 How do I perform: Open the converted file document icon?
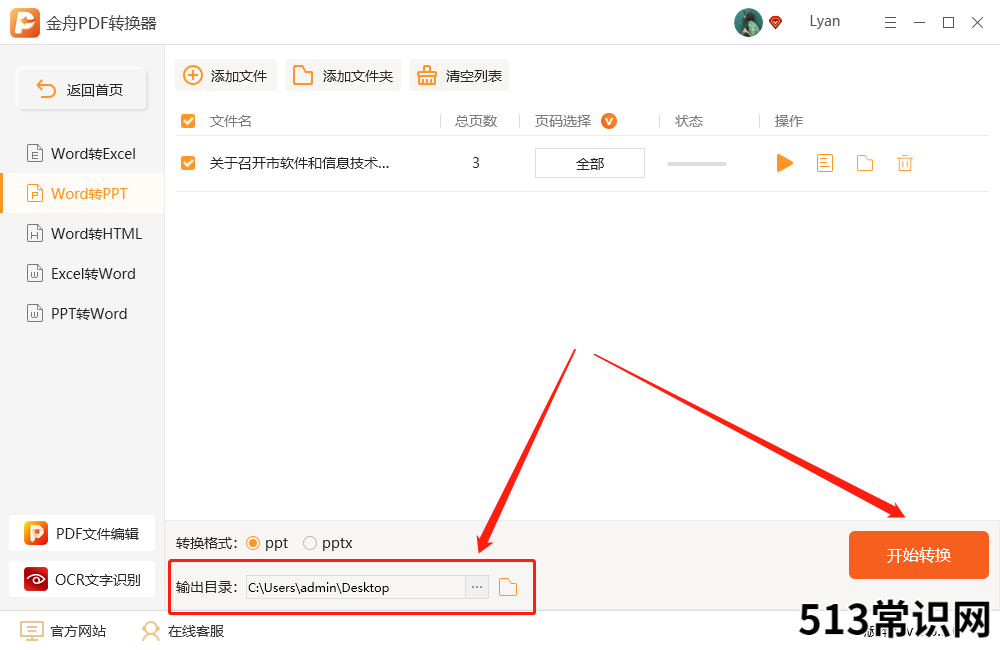[x=825, y=163]
